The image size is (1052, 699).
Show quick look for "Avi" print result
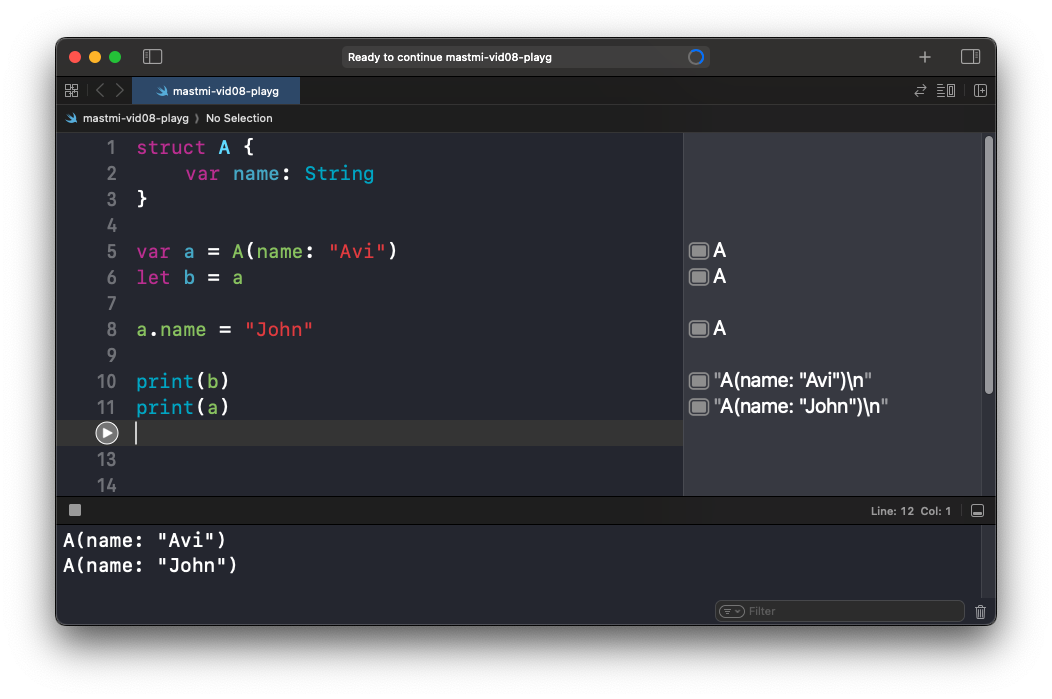(x=699, y=381)
